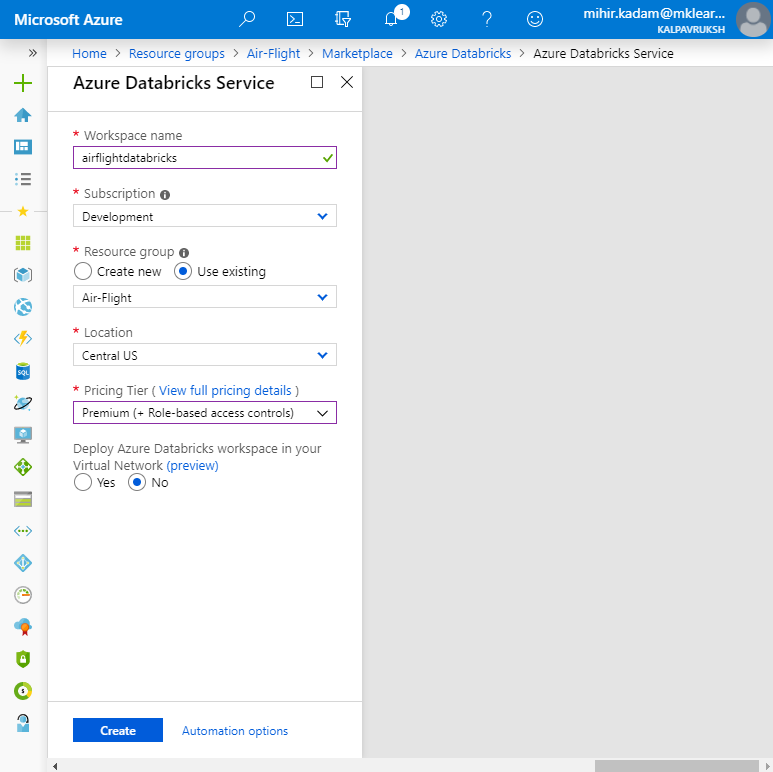Image resolution: width=773 pixels, height=772 pixels.
Task: Click the Create button
Action: tap(118, 730)
